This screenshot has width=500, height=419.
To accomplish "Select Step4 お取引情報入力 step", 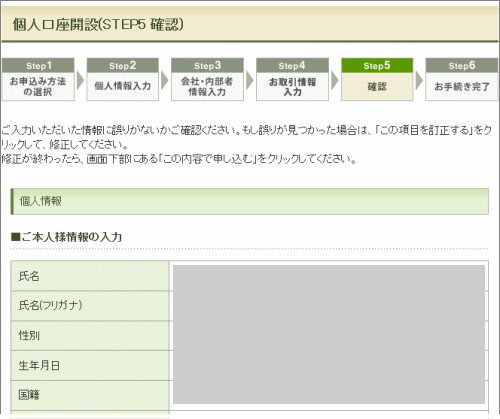I will (292, 79).
